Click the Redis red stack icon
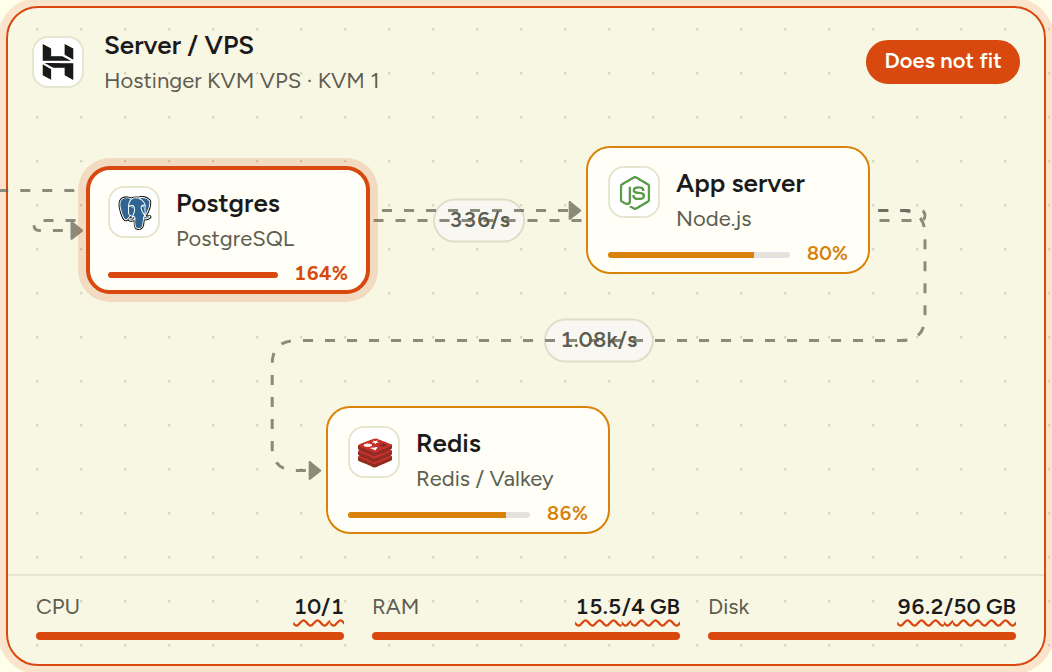 374,452
